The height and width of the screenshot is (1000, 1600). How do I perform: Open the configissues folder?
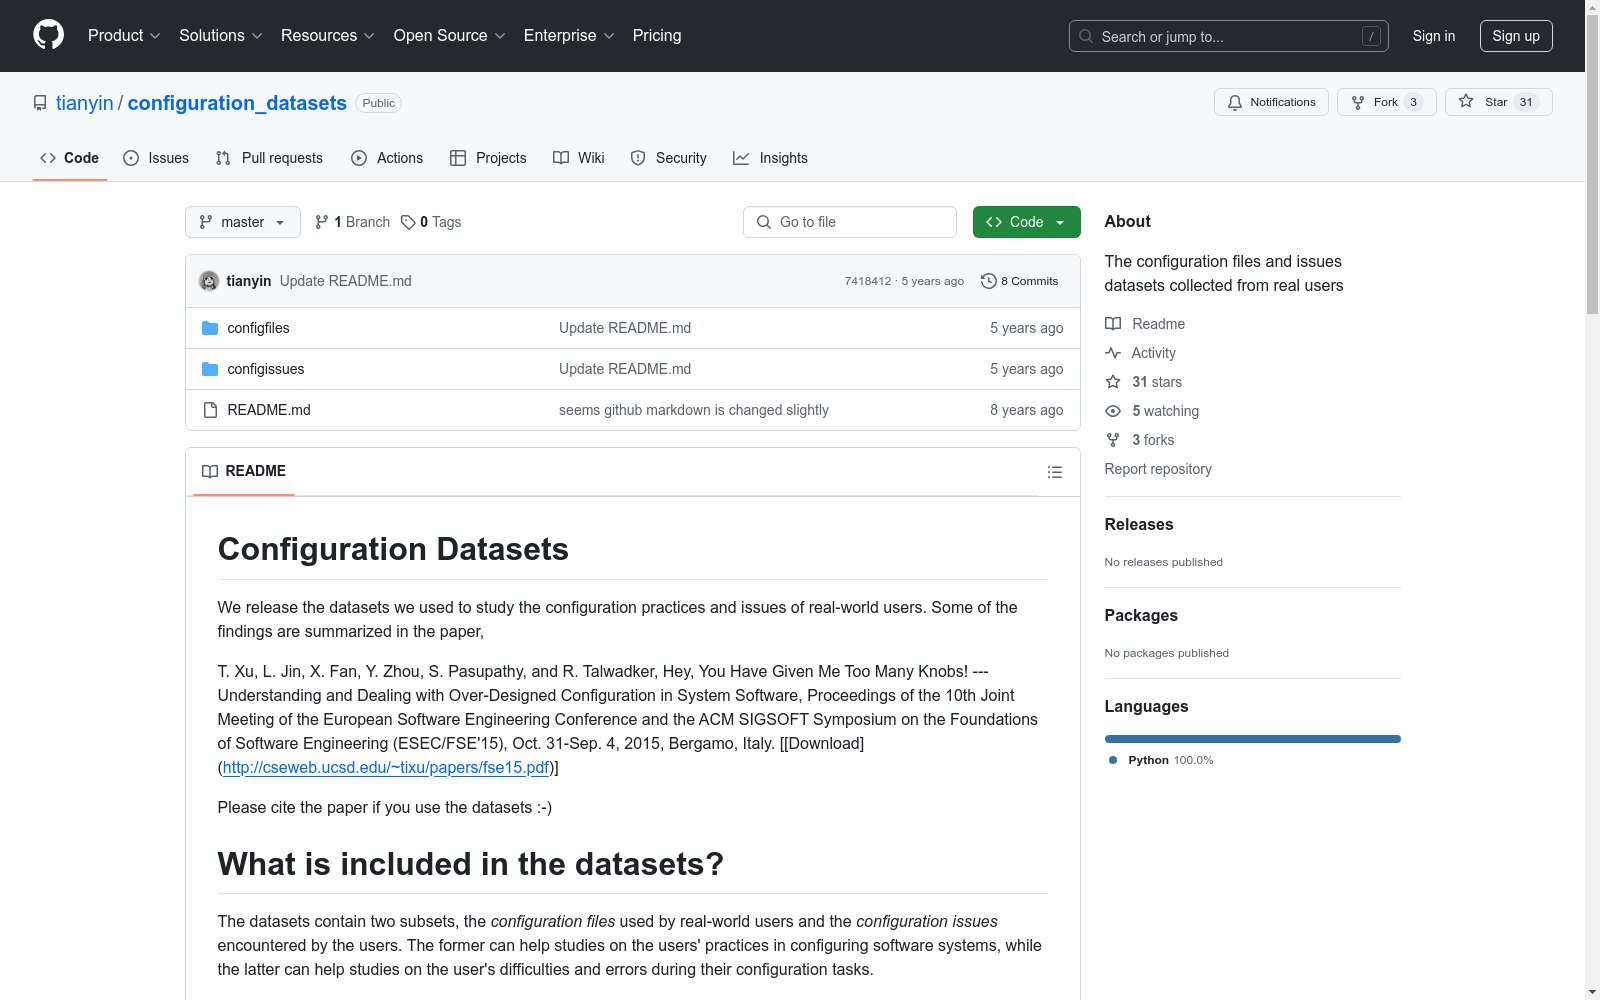(x=266, y=369)
